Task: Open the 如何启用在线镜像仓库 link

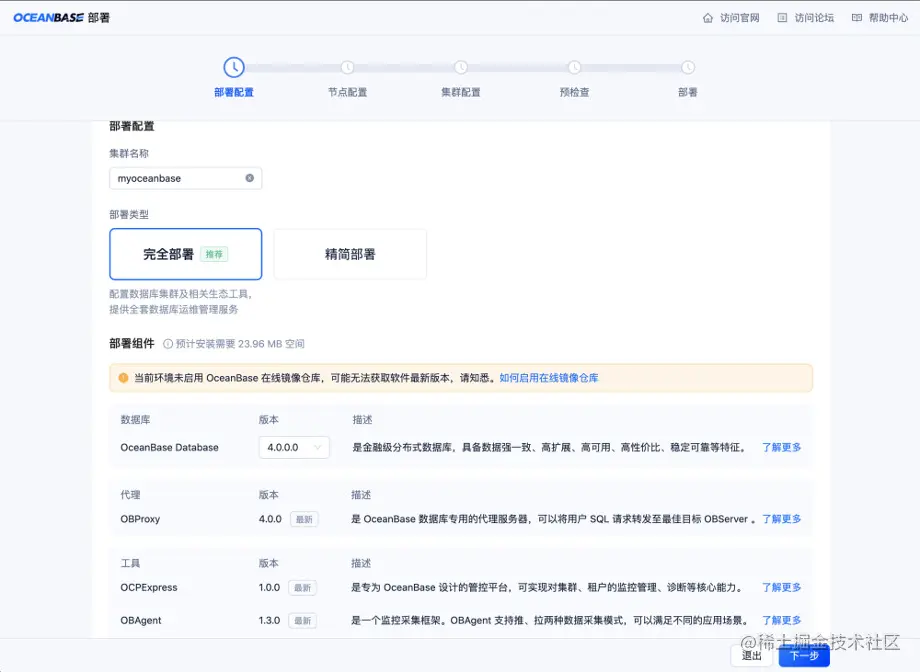Action: point(549,378)
